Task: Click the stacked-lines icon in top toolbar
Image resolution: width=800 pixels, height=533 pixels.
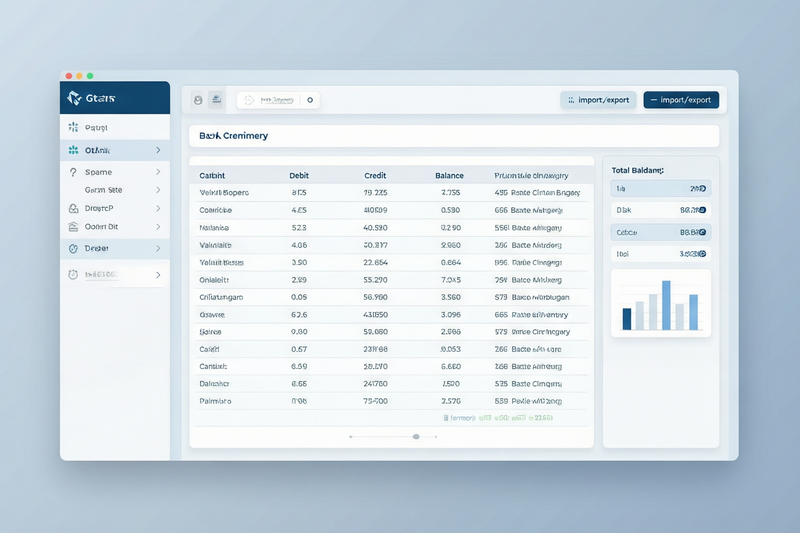Action: click(216, 100)
